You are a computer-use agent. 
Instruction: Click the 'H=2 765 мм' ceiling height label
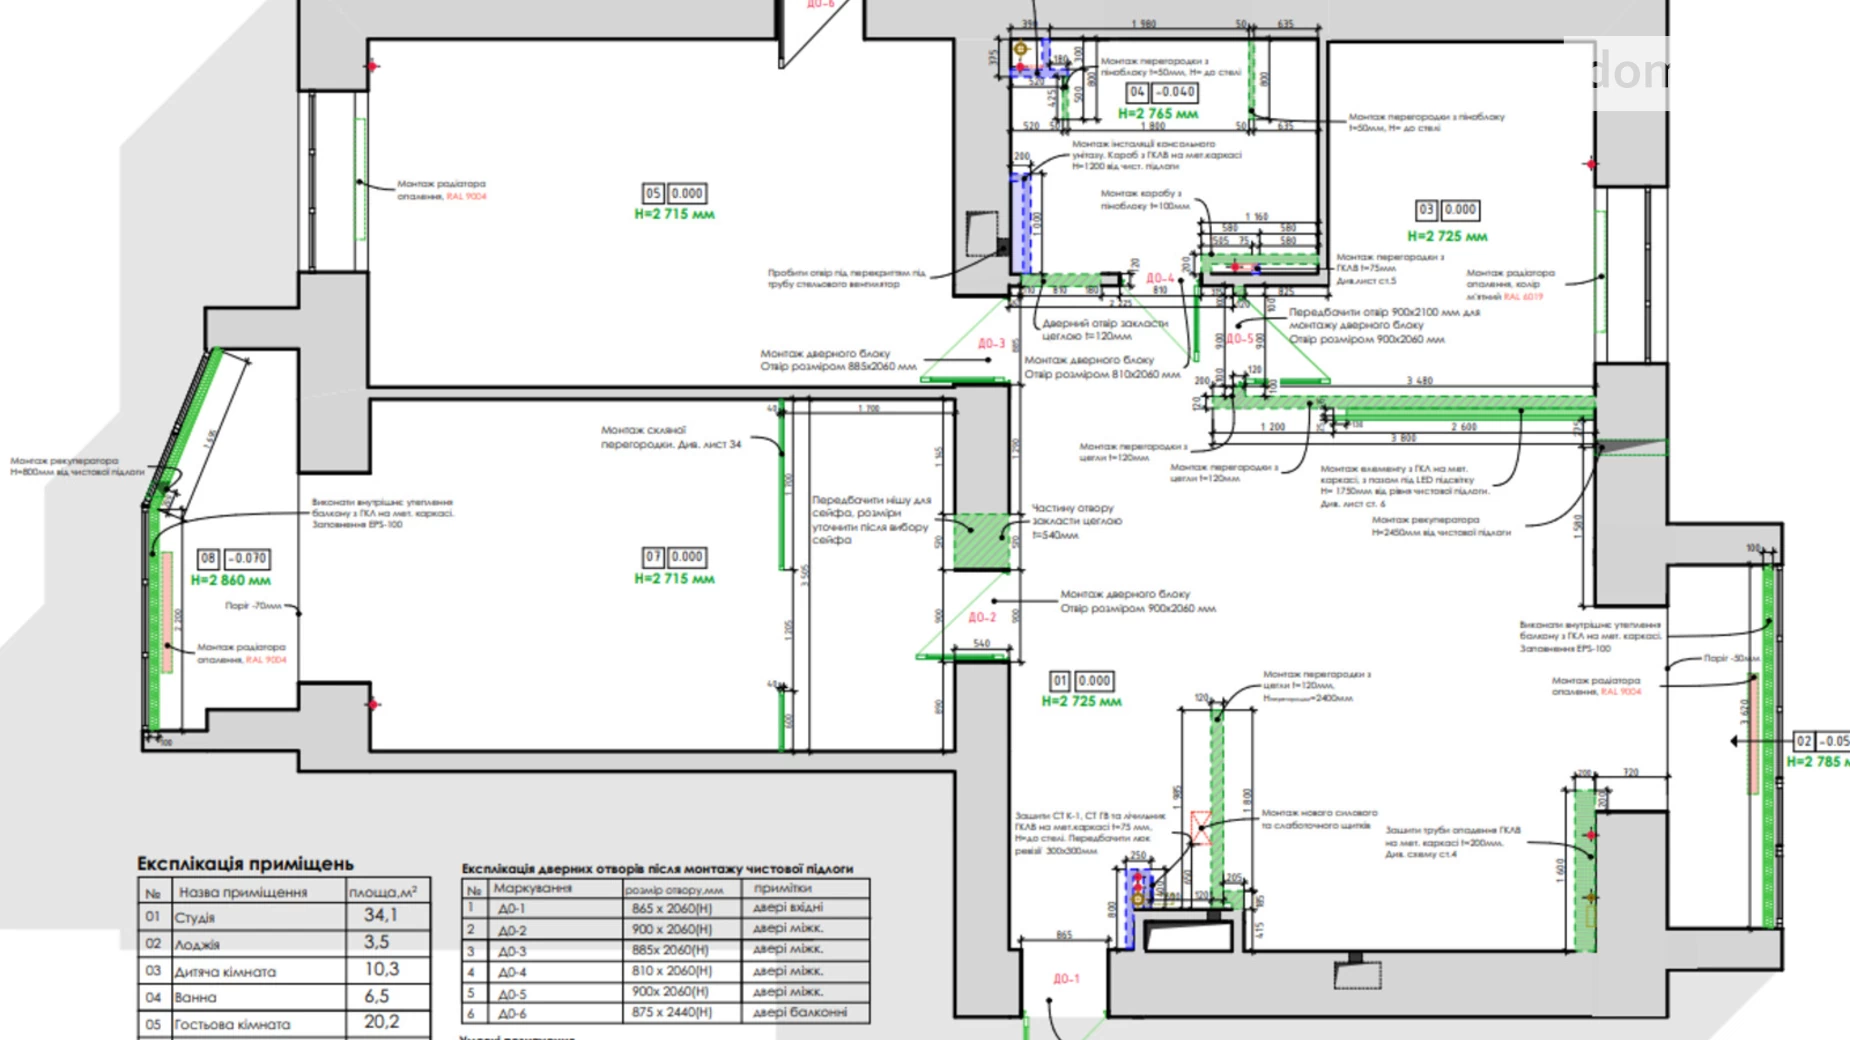[1158, 114]
